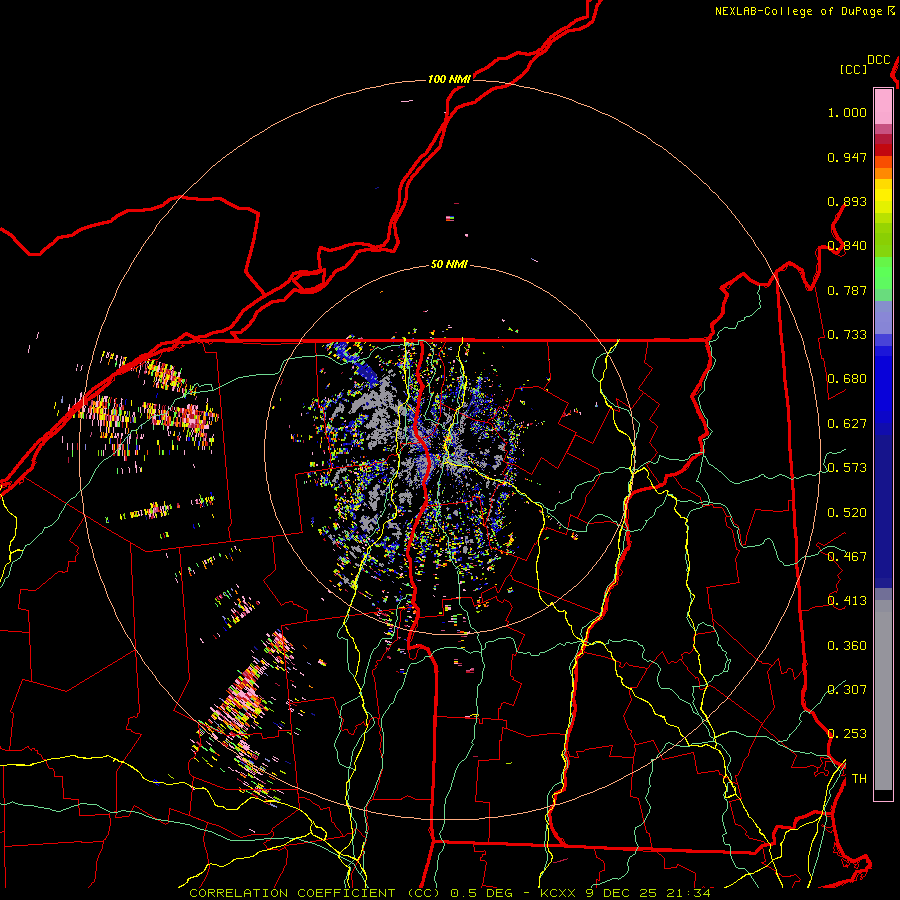The height and width of the screenshot is (900, 900).
Task: Select the 0.680 scale value
Action: [x=847, y=379]
